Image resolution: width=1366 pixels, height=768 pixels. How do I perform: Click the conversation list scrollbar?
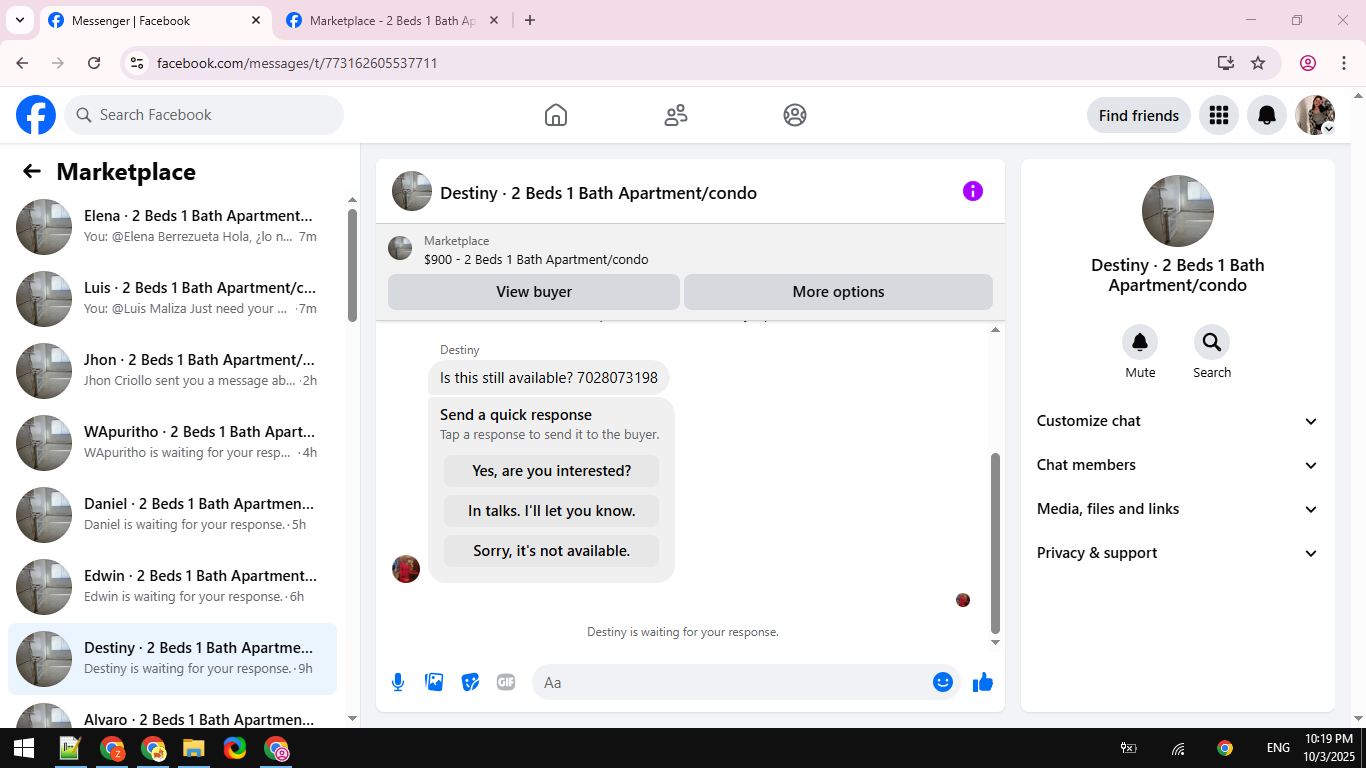point(352,265)
